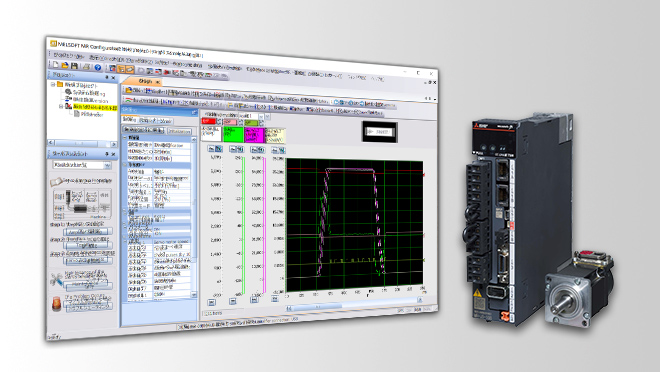660x372 pixels.
Task: Click the open book icon in the Servo Assistant
Action: (56, 182)
